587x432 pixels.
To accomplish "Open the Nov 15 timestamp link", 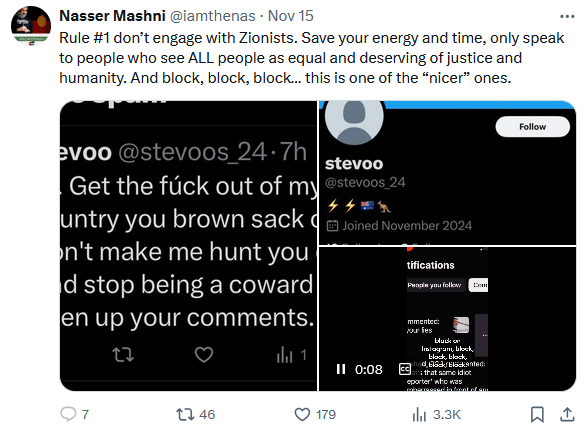I will coord(291,16).
